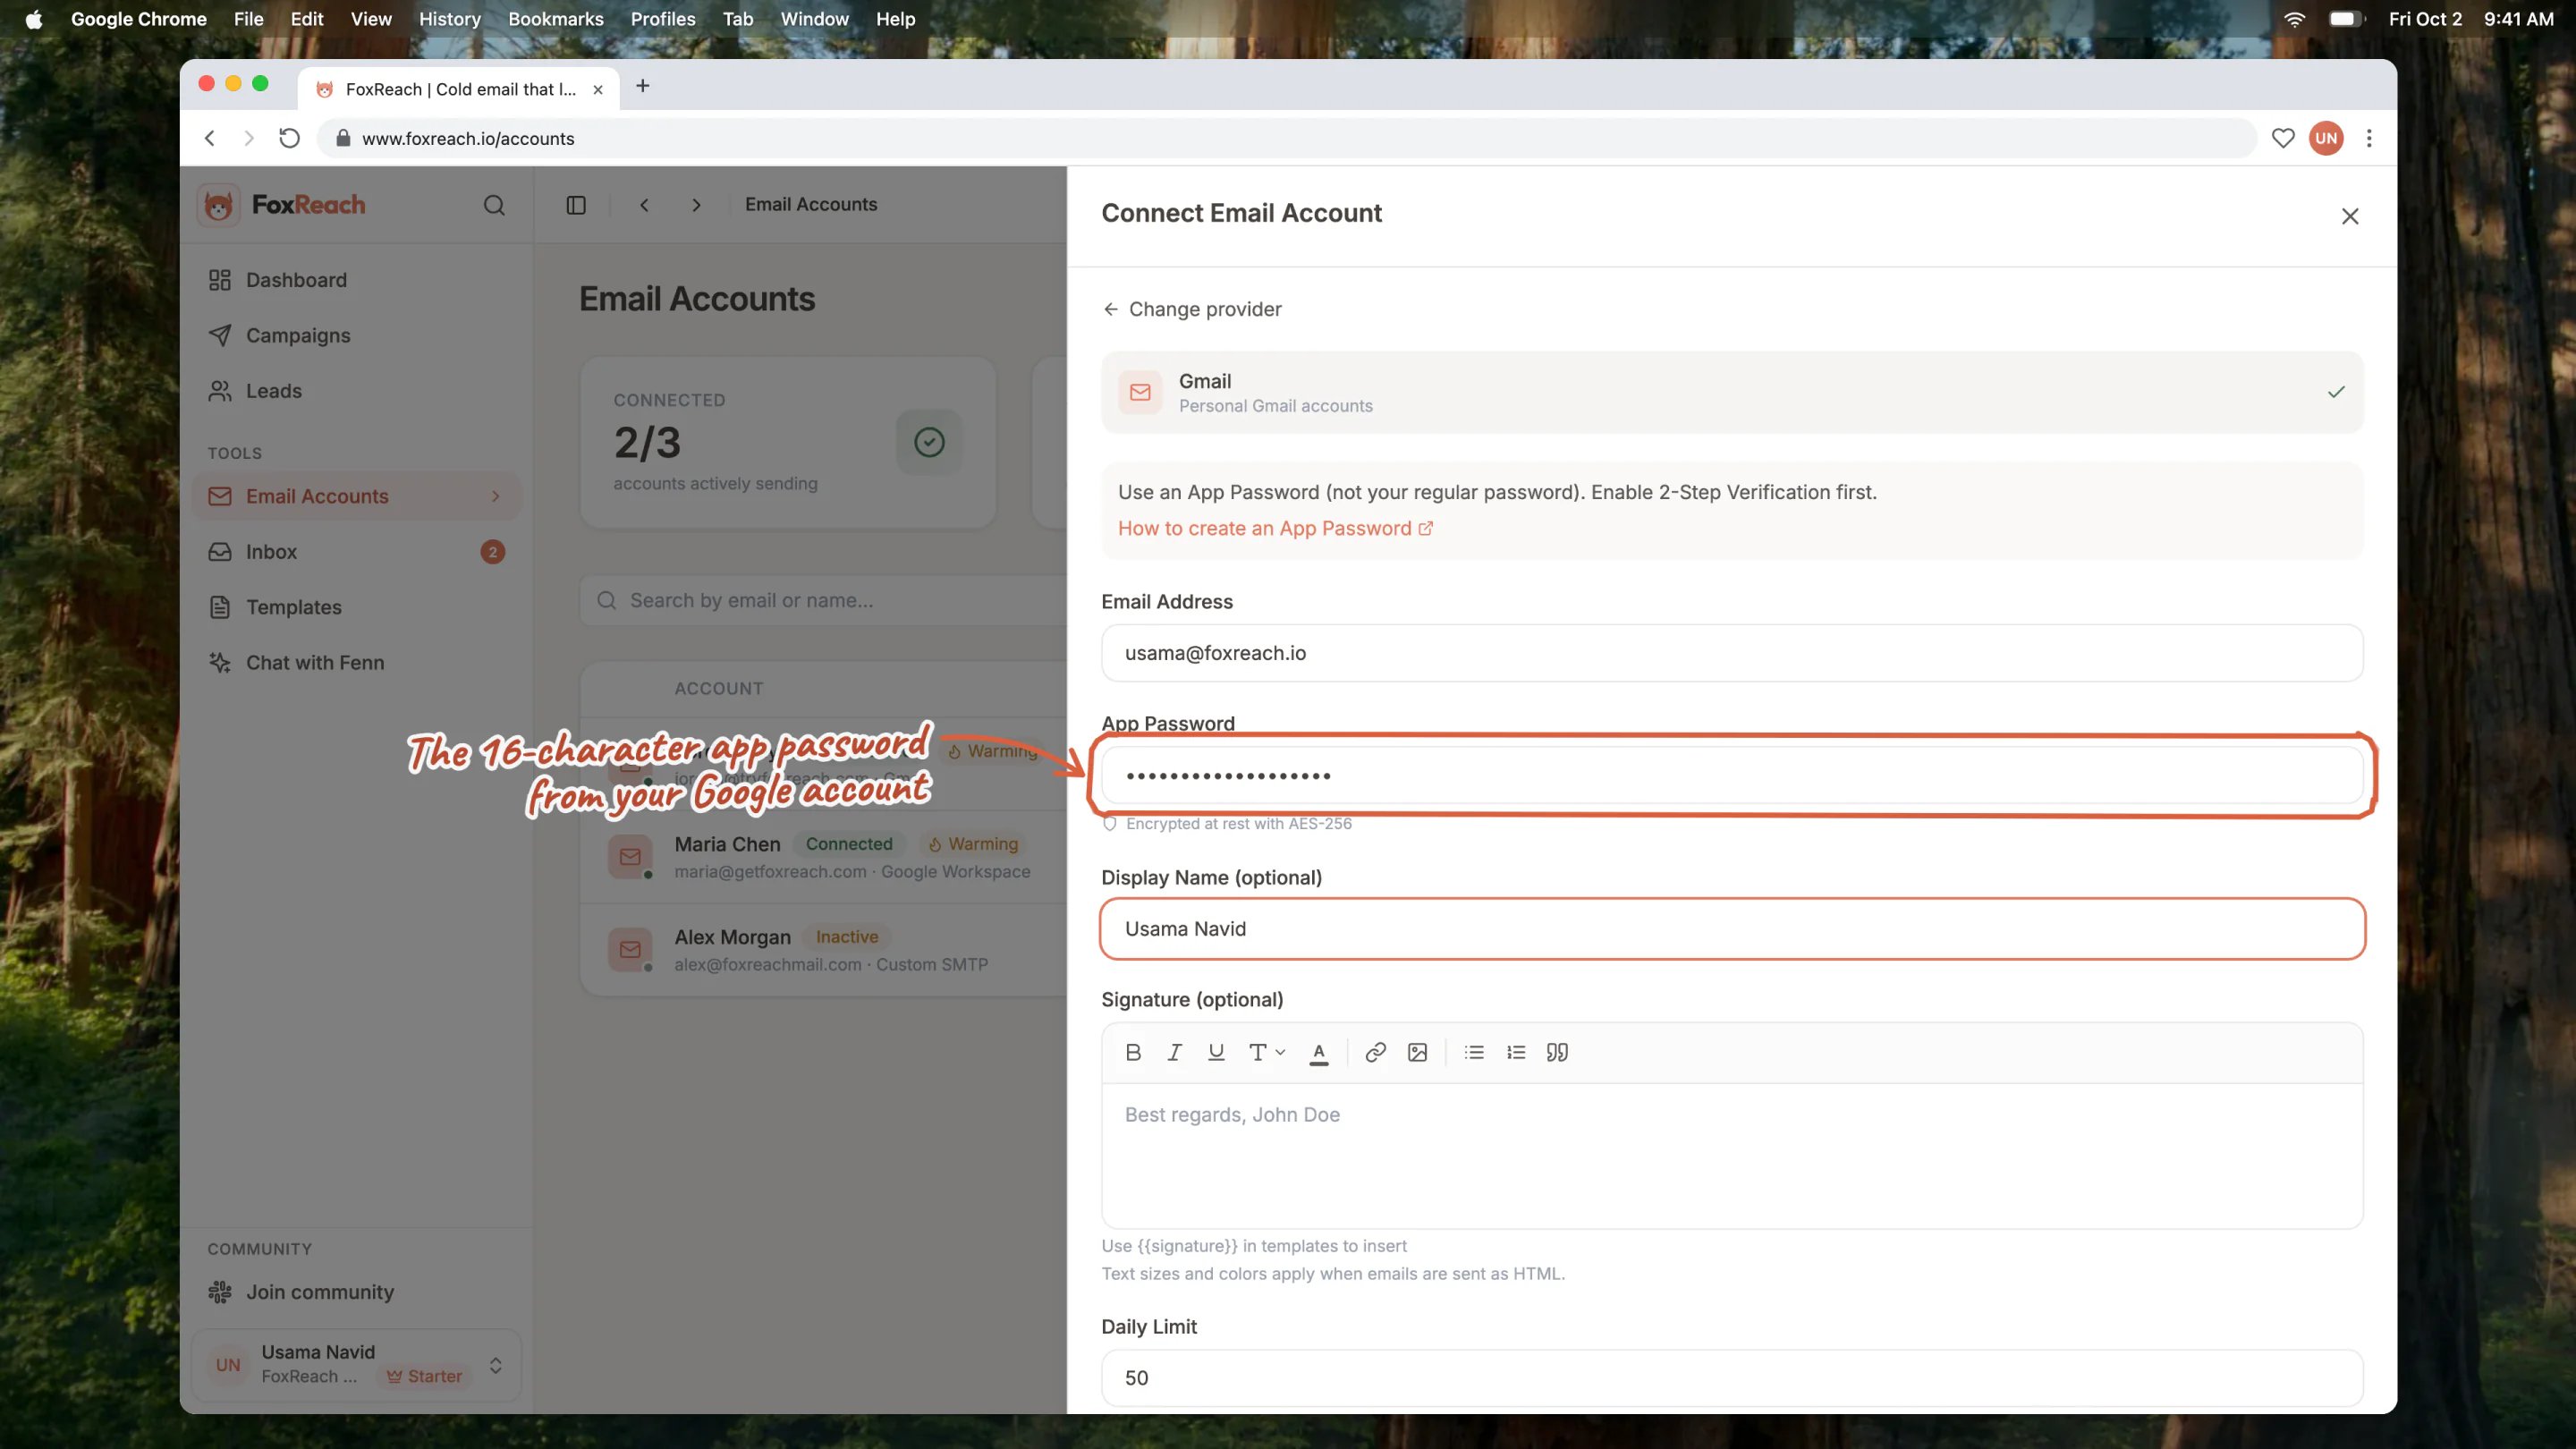Toggle bullet list in signature editor
This screenshot has width=2576, height=1449.
click(1474, 1052)
